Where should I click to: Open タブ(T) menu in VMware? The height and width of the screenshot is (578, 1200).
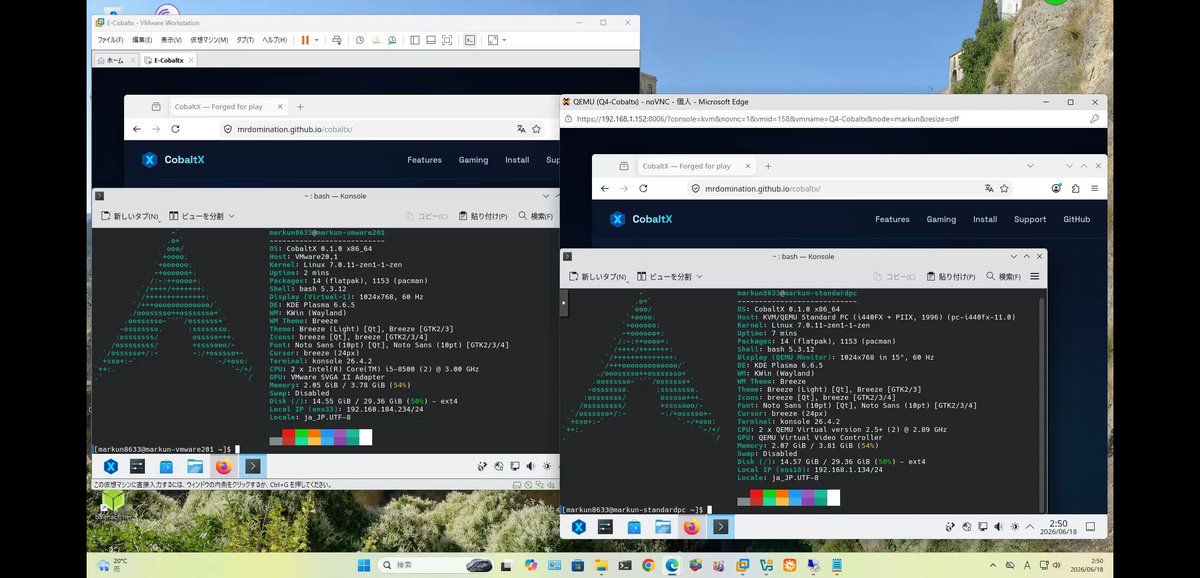point(245,40)
